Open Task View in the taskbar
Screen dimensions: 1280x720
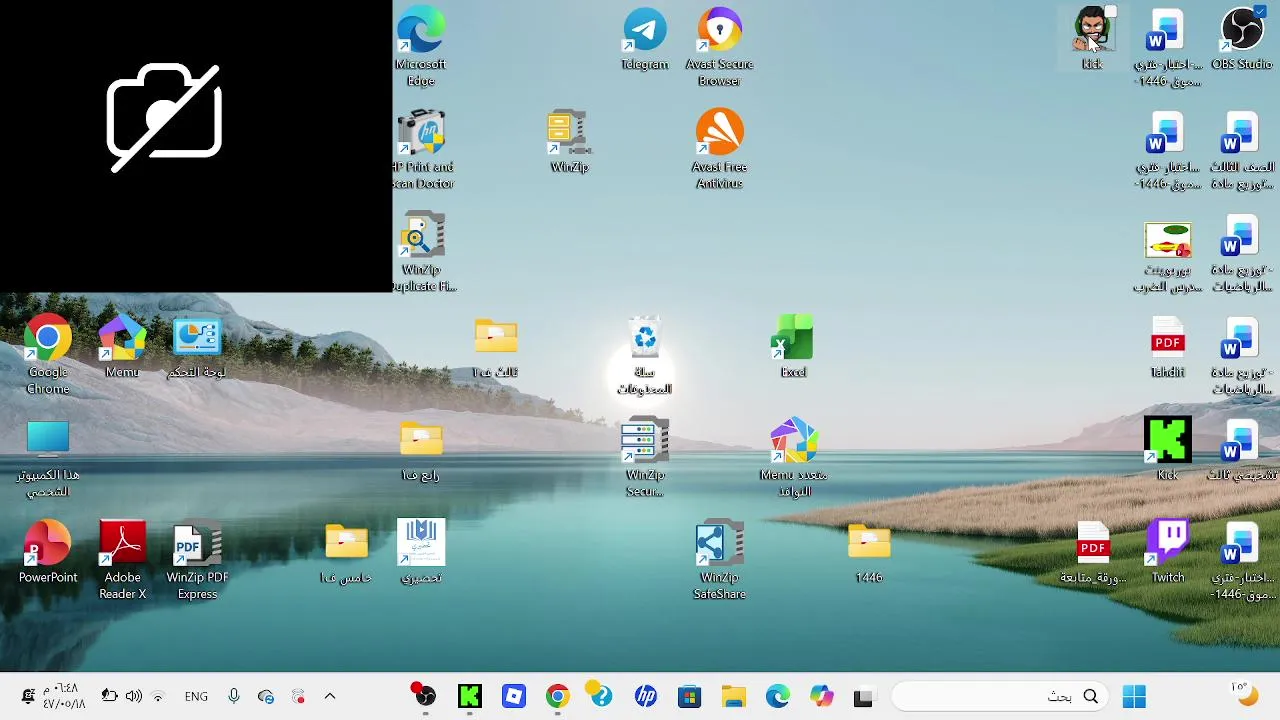point(864,696)
